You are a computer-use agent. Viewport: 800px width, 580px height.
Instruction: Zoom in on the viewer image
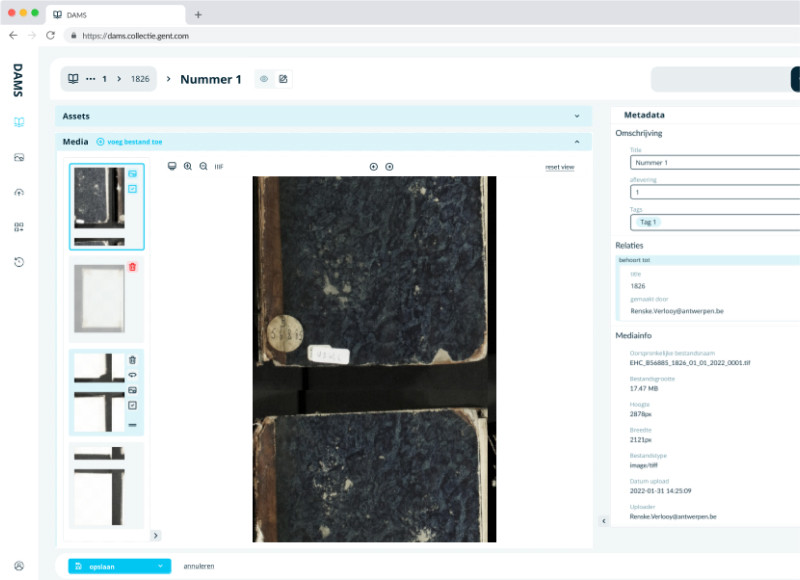point(188,166)
